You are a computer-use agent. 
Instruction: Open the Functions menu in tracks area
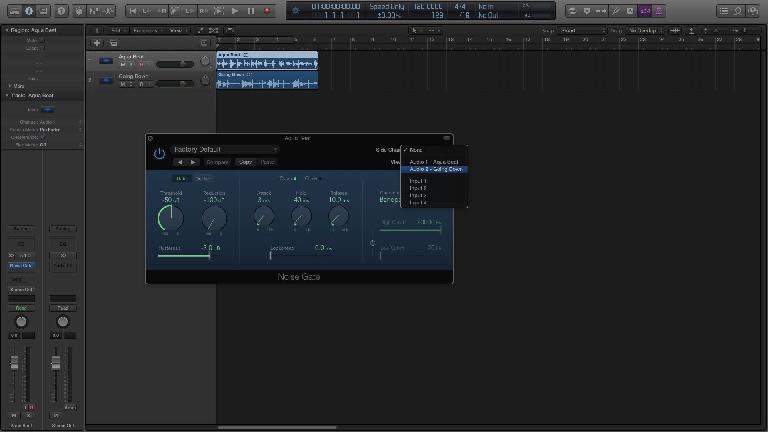[146, 30]
